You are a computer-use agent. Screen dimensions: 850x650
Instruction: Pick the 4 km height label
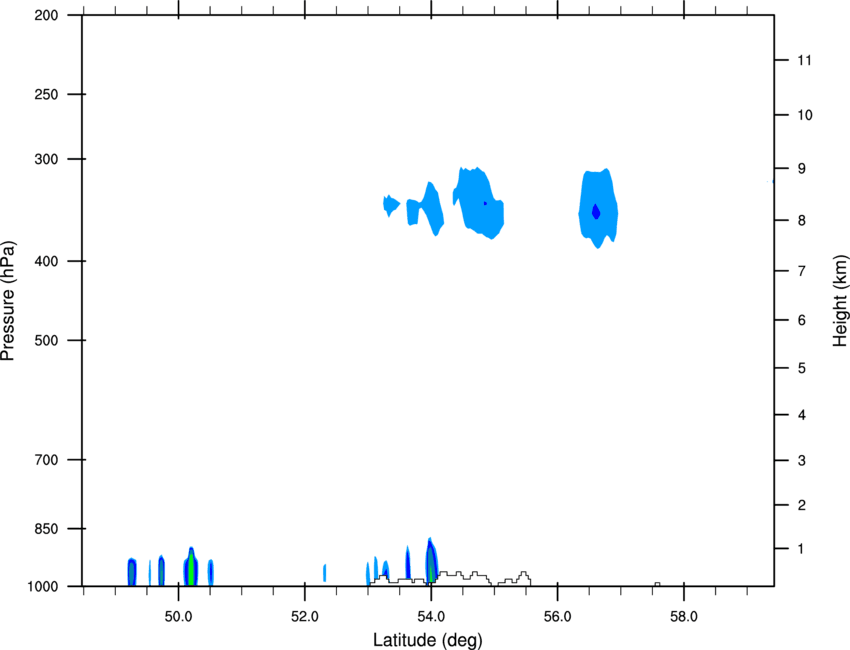pyautogui.click(x=801, y=415)
